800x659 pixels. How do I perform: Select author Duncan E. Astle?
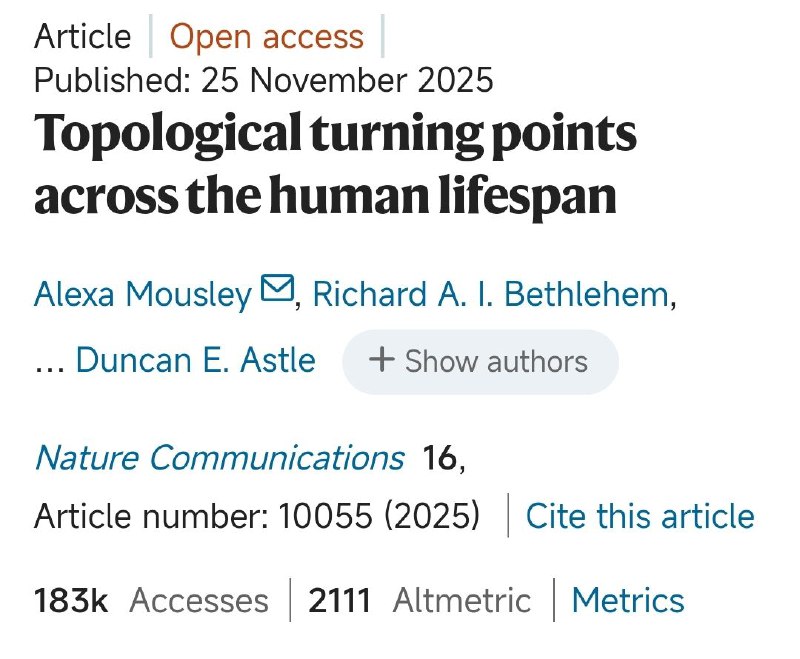pyautogui.click(x=195, y=360)
